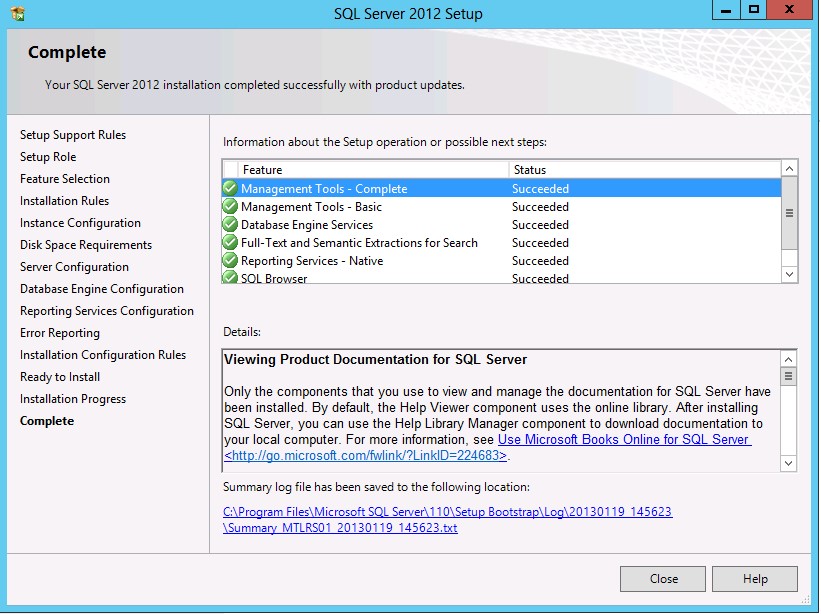Image resolution: width=821 pixels, height=614 pixels.
Task: Close the setup window with the X button
Action: click(x=790, y=10)
